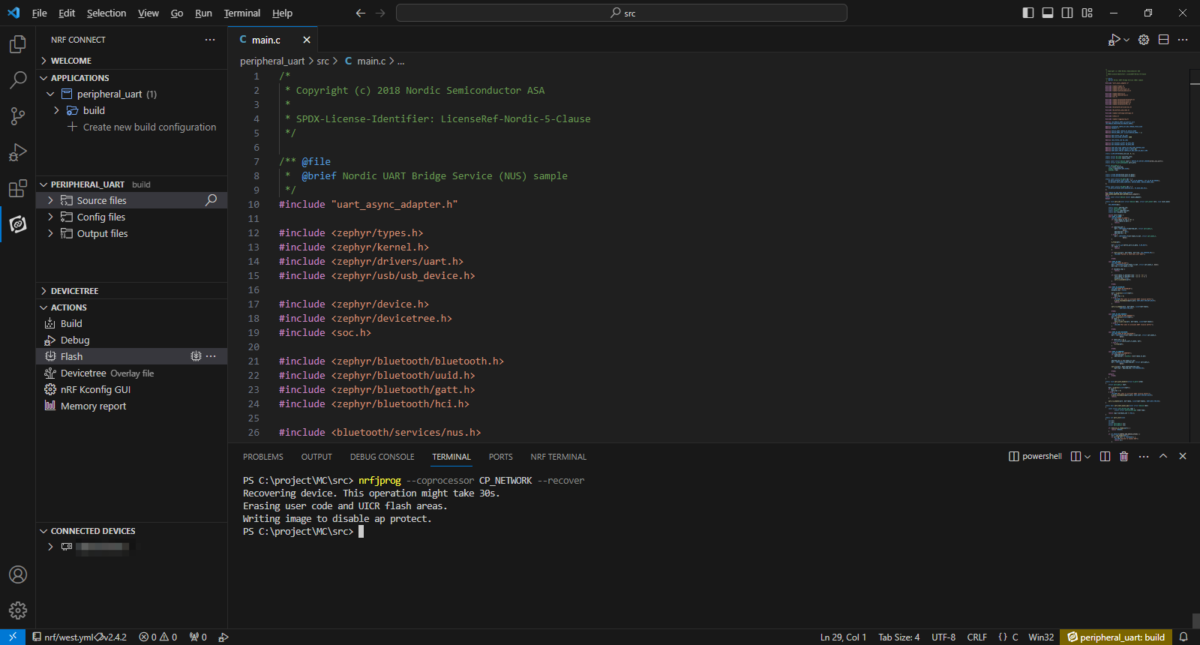Kill terminal with the trash icon
1200x645 pixels.
click(1123, 456)
